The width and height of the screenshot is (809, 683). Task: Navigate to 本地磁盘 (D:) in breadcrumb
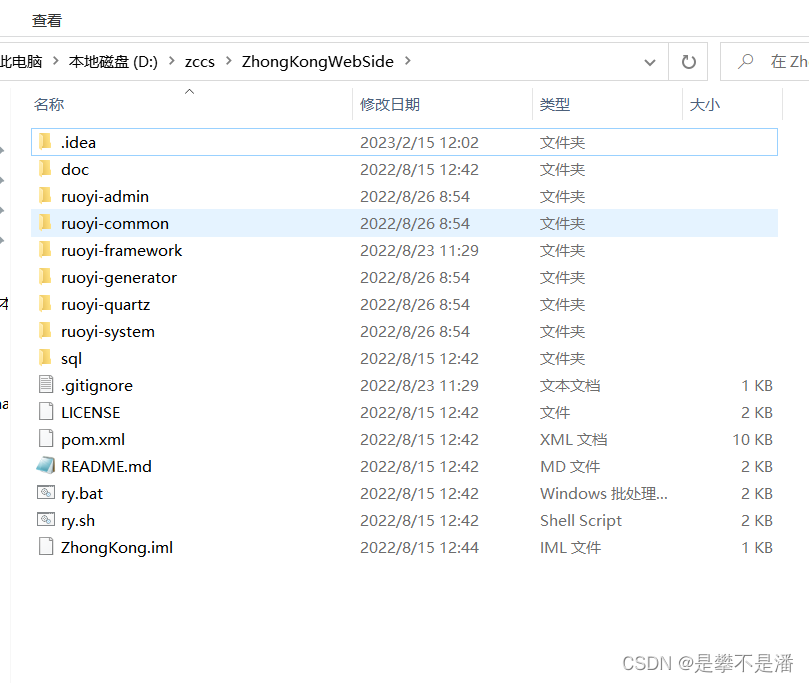(114, 61)
